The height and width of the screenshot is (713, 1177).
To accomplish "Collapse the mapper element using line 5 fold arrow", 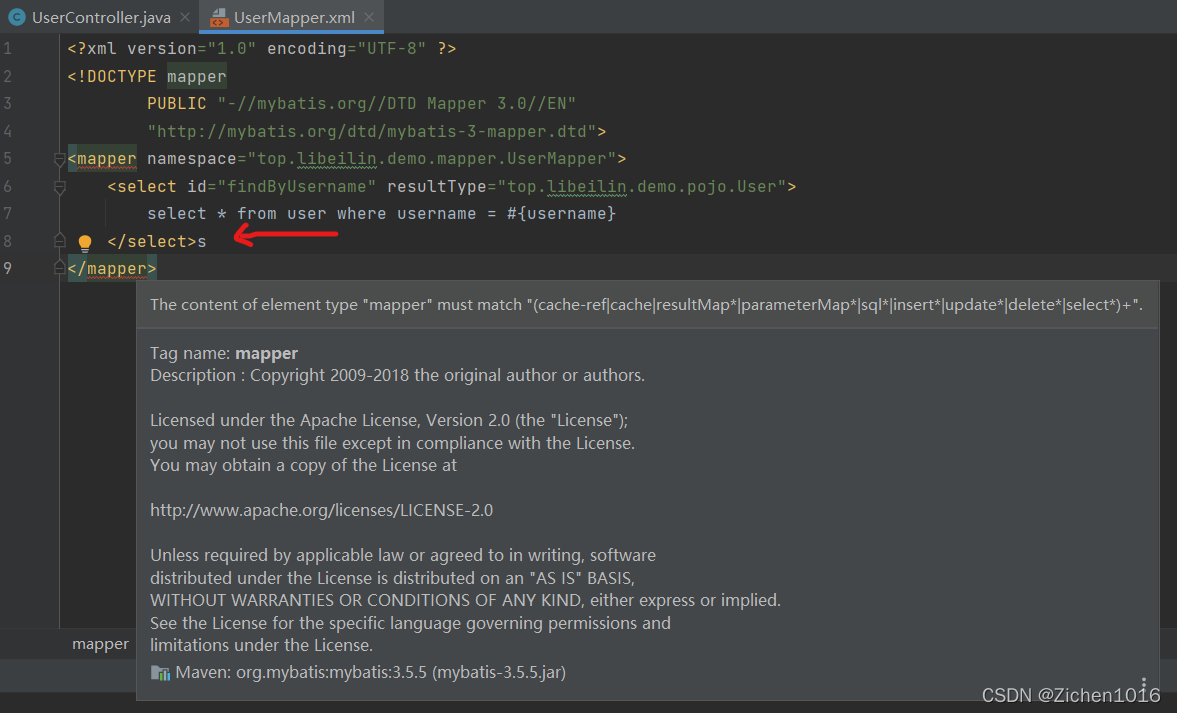I will [x=59, y=158].
